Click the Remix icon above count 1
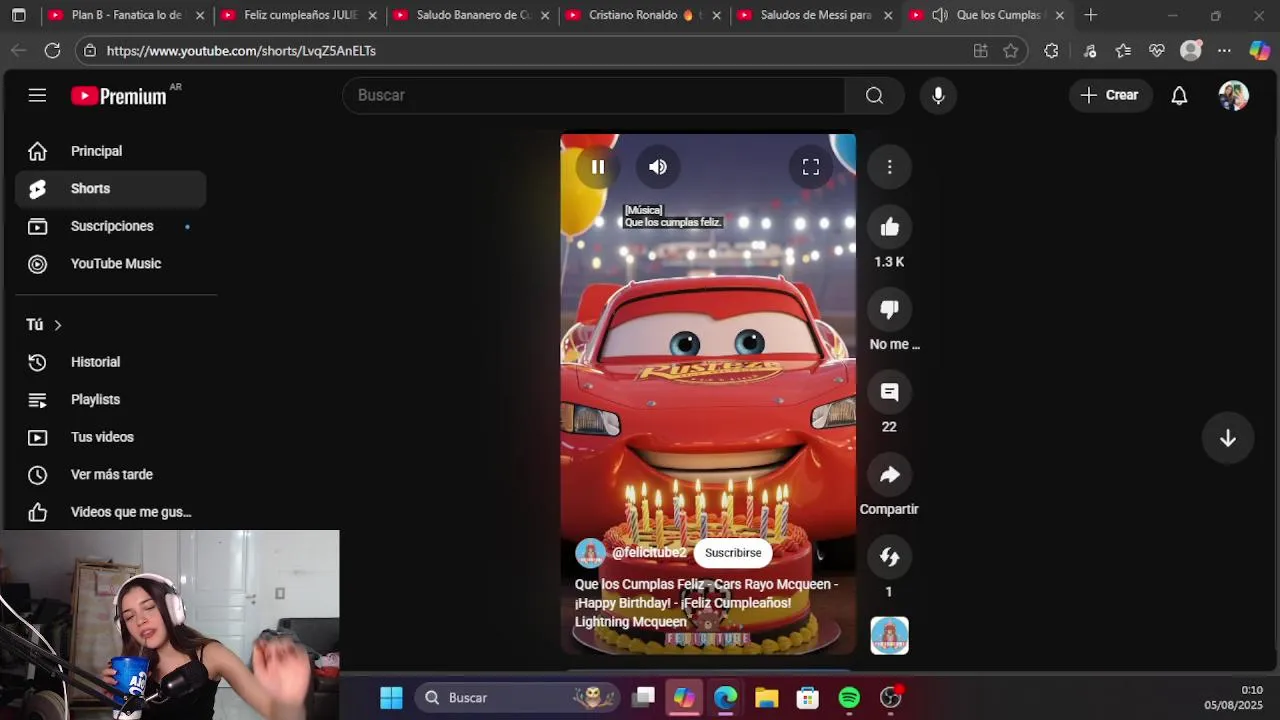Viewport: 1280px width, 720px height. point(889,557)
